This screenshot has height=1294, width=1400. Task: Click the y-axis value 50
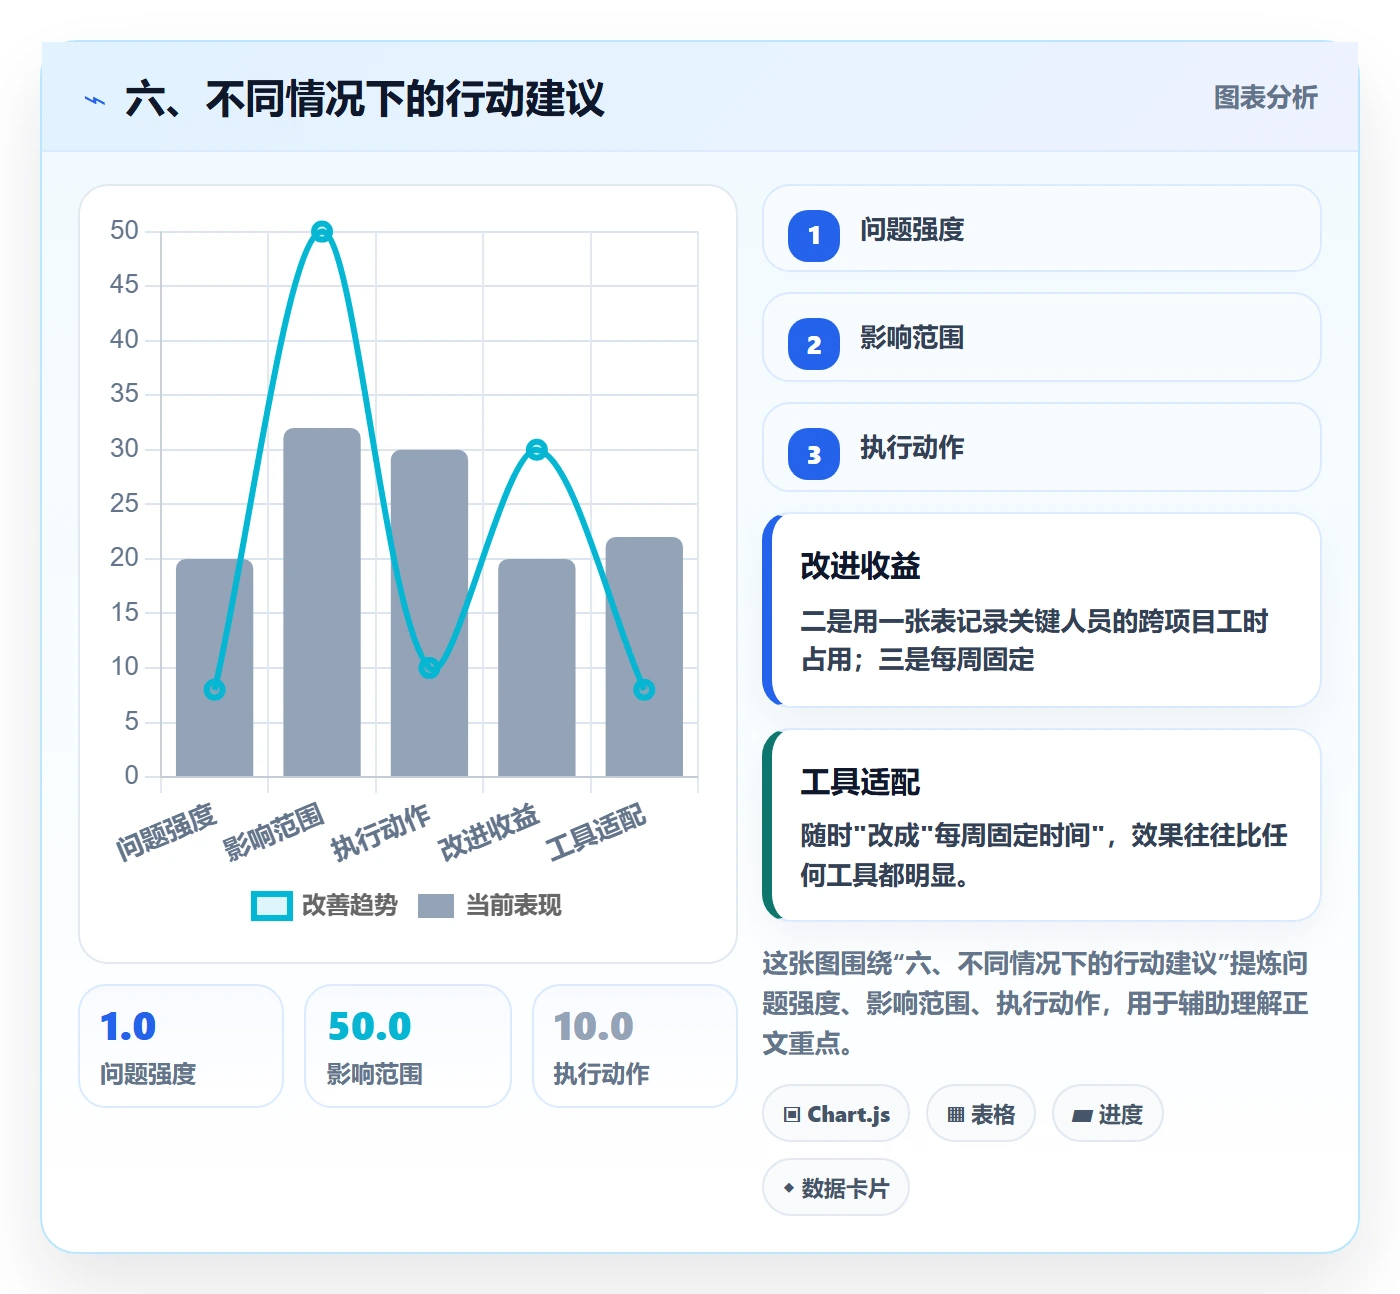tap(124, 231)
